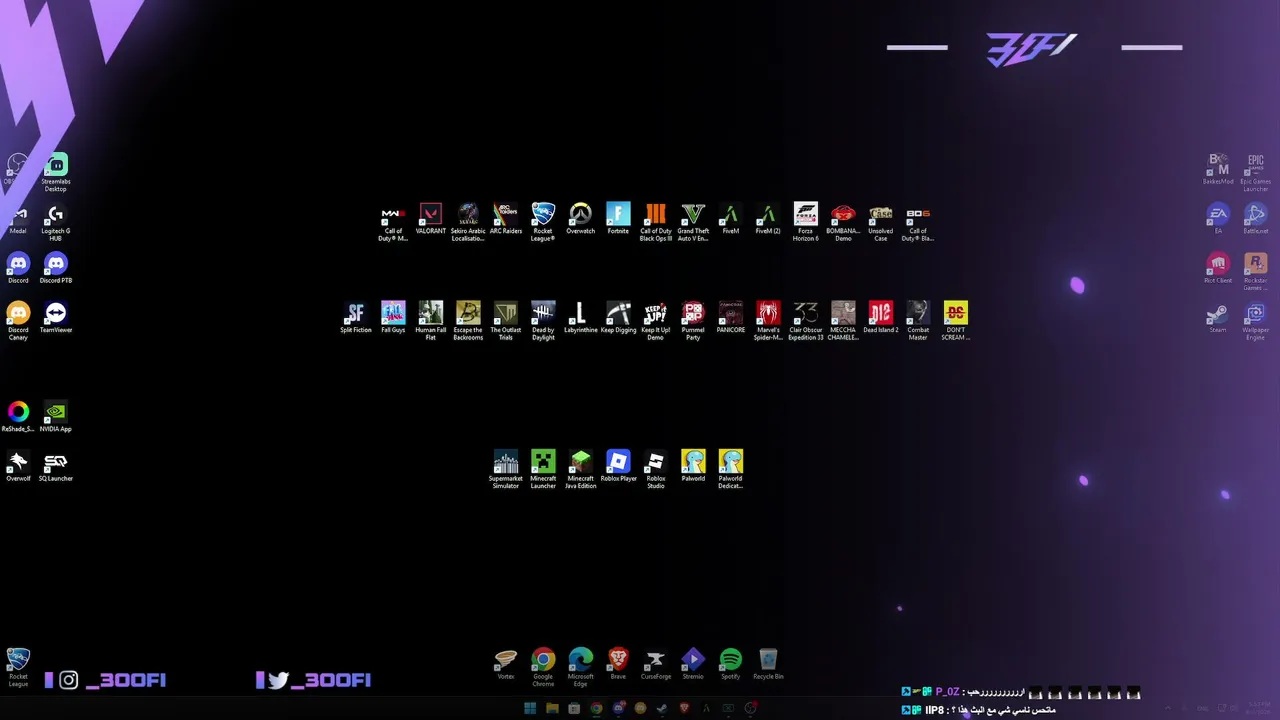
Task: Open File Explorer from the taskbar
Action: (552, 709)
